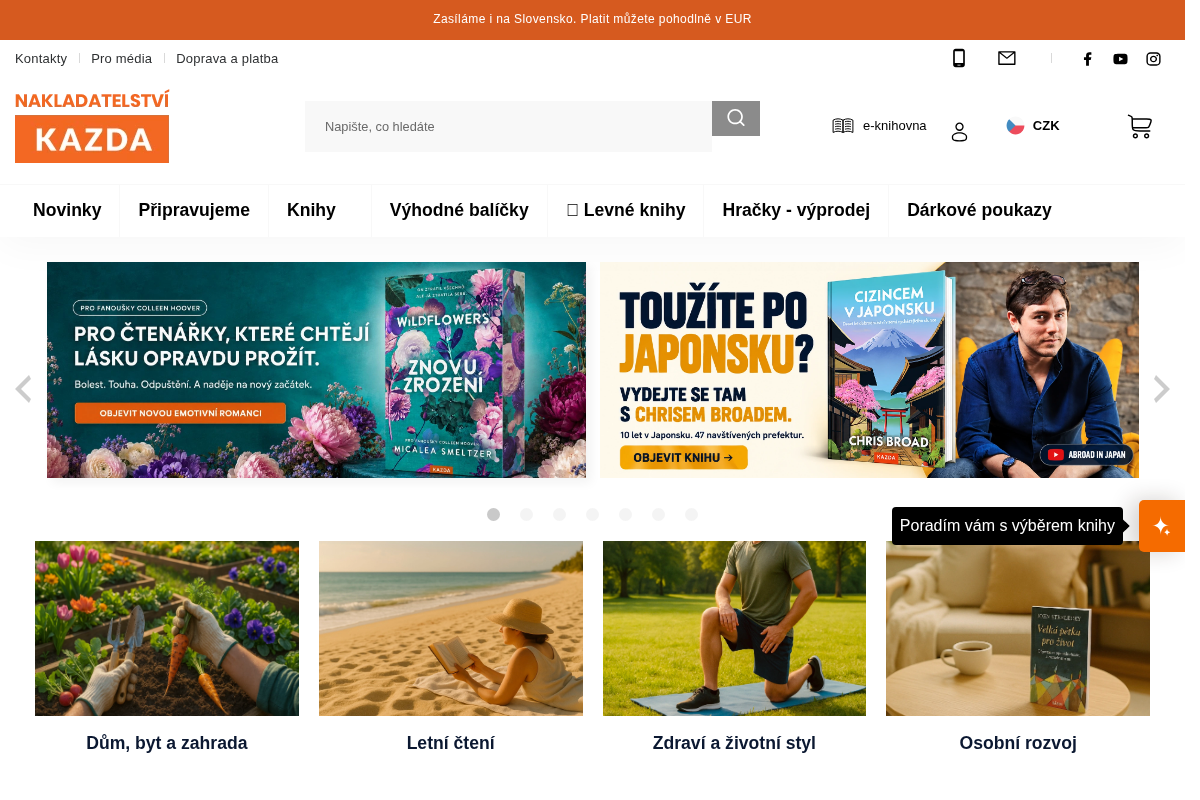This screenshot has height=800, width=1200.
Task: Open the shopping cart icon
Action: click(x=1140, y=126)
